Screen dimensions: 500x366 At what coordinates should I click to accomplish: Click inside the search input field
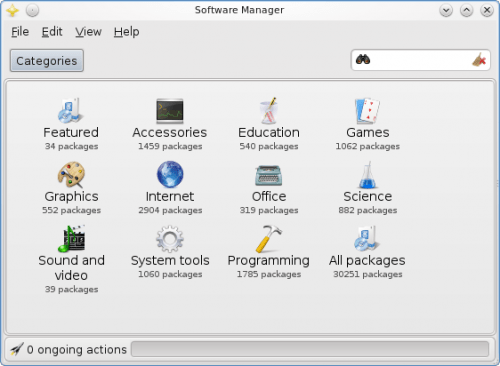(x=421, y=60)
